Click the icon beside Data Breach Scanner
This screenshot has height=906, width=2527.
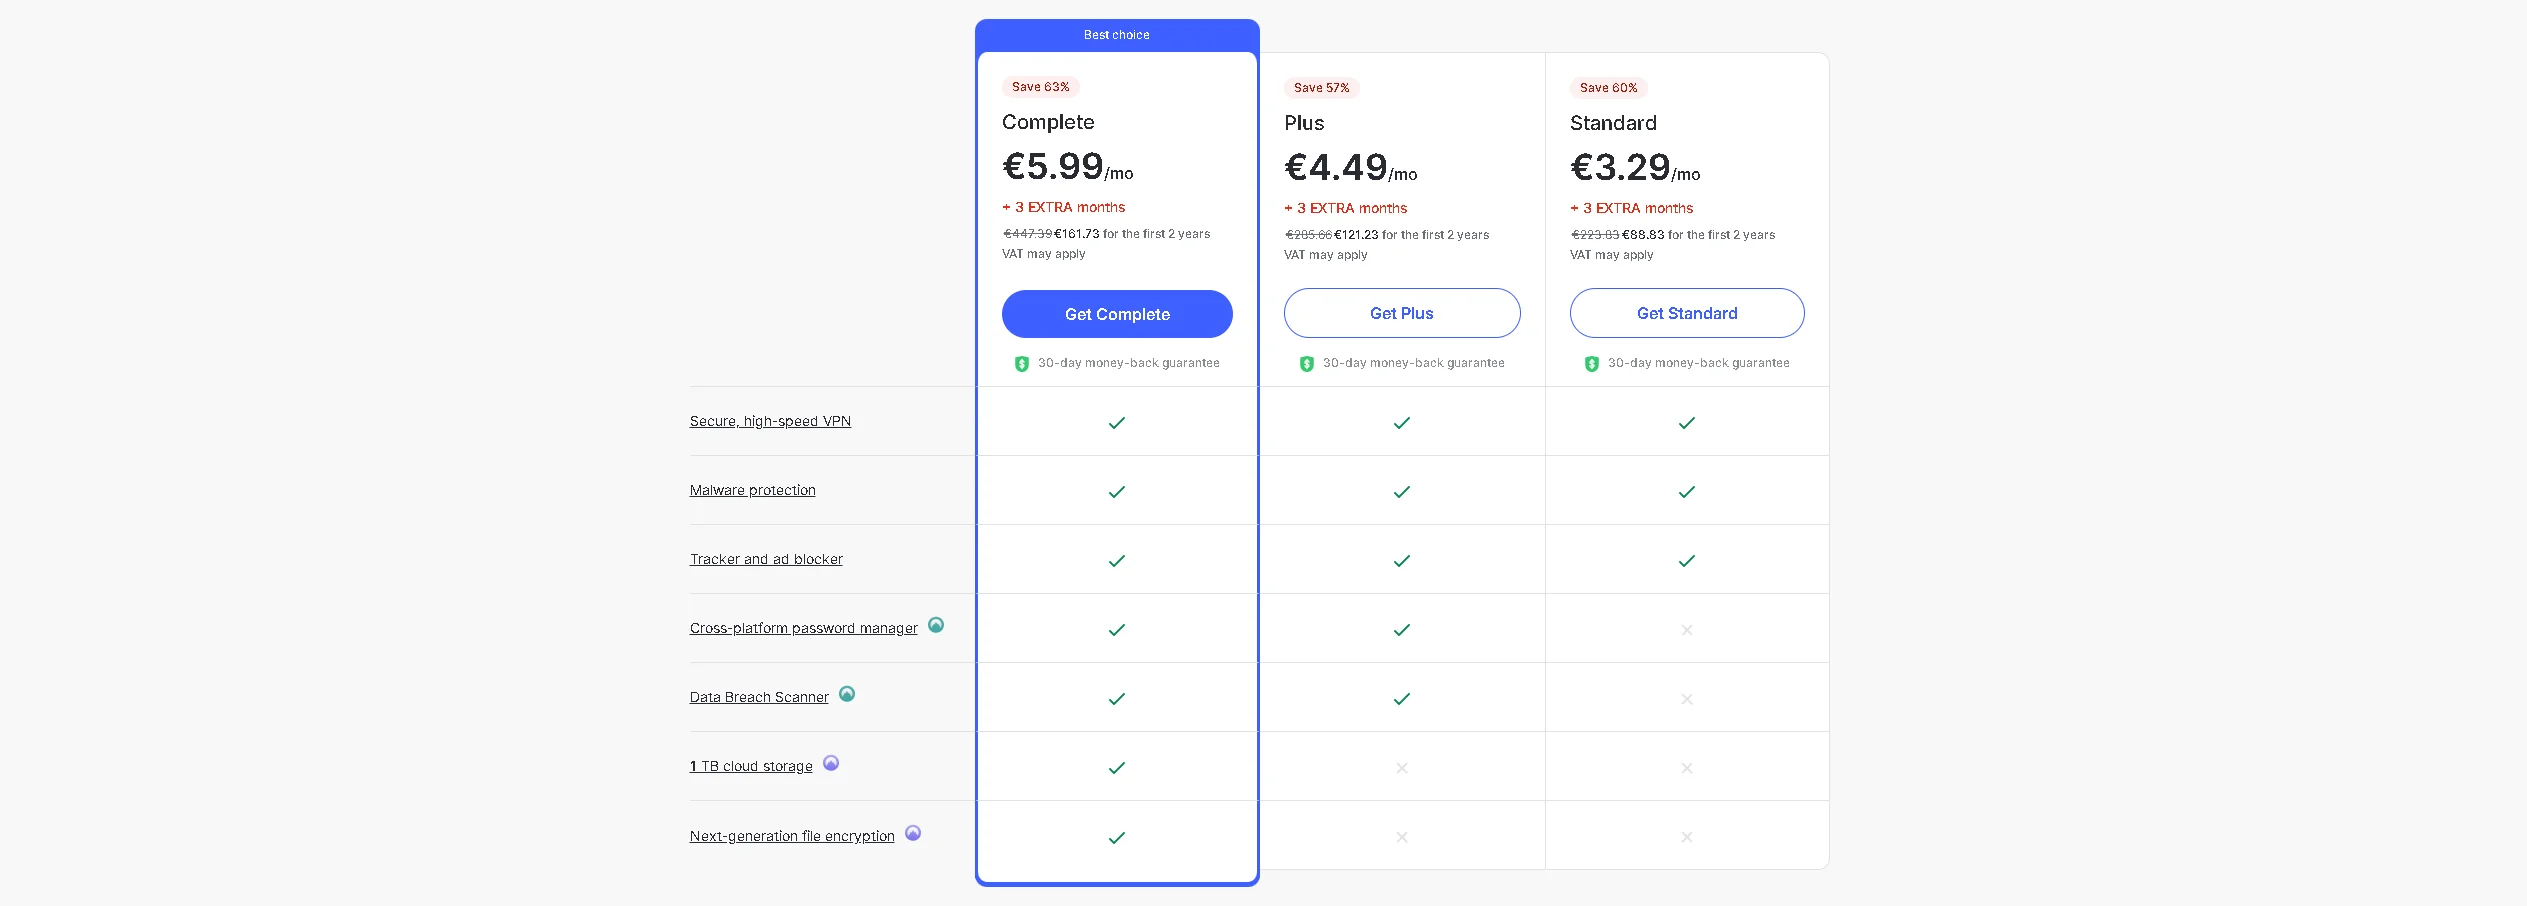[847, 694]
